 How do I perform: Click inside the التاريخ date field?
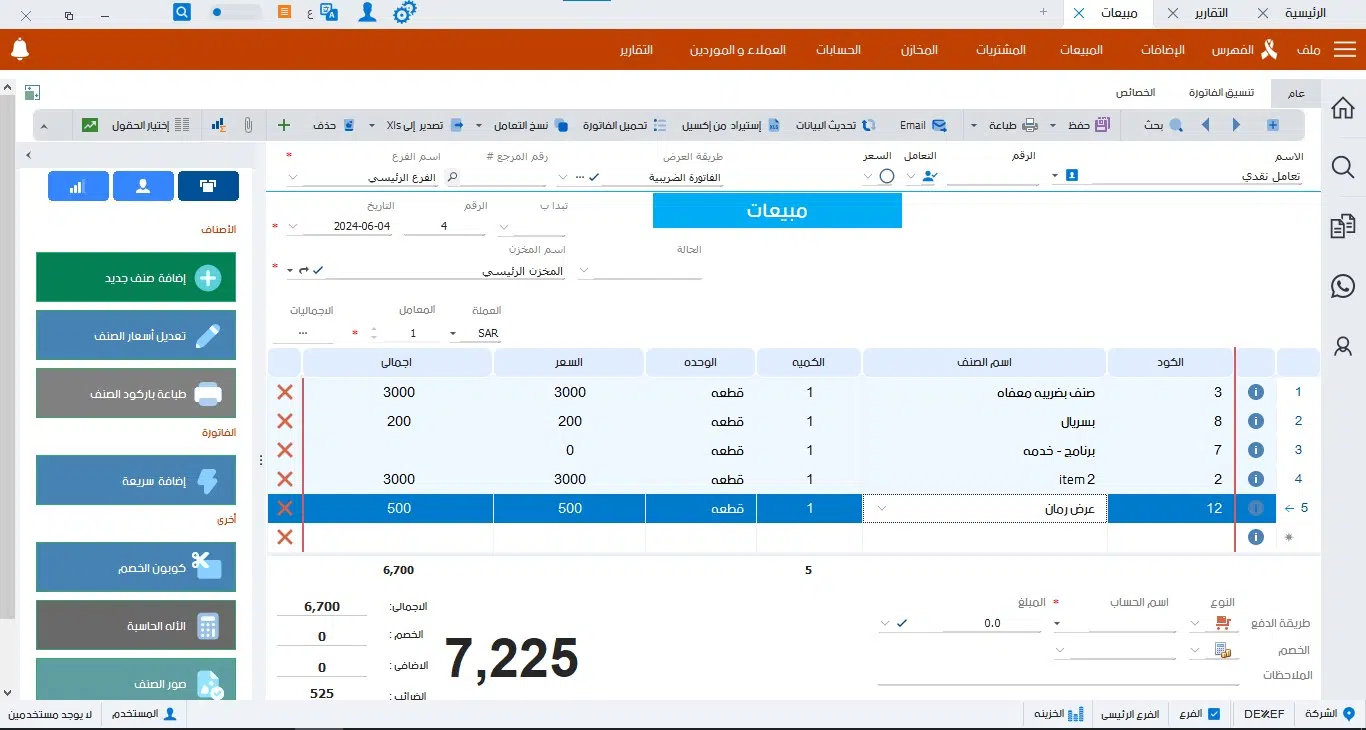360,226
